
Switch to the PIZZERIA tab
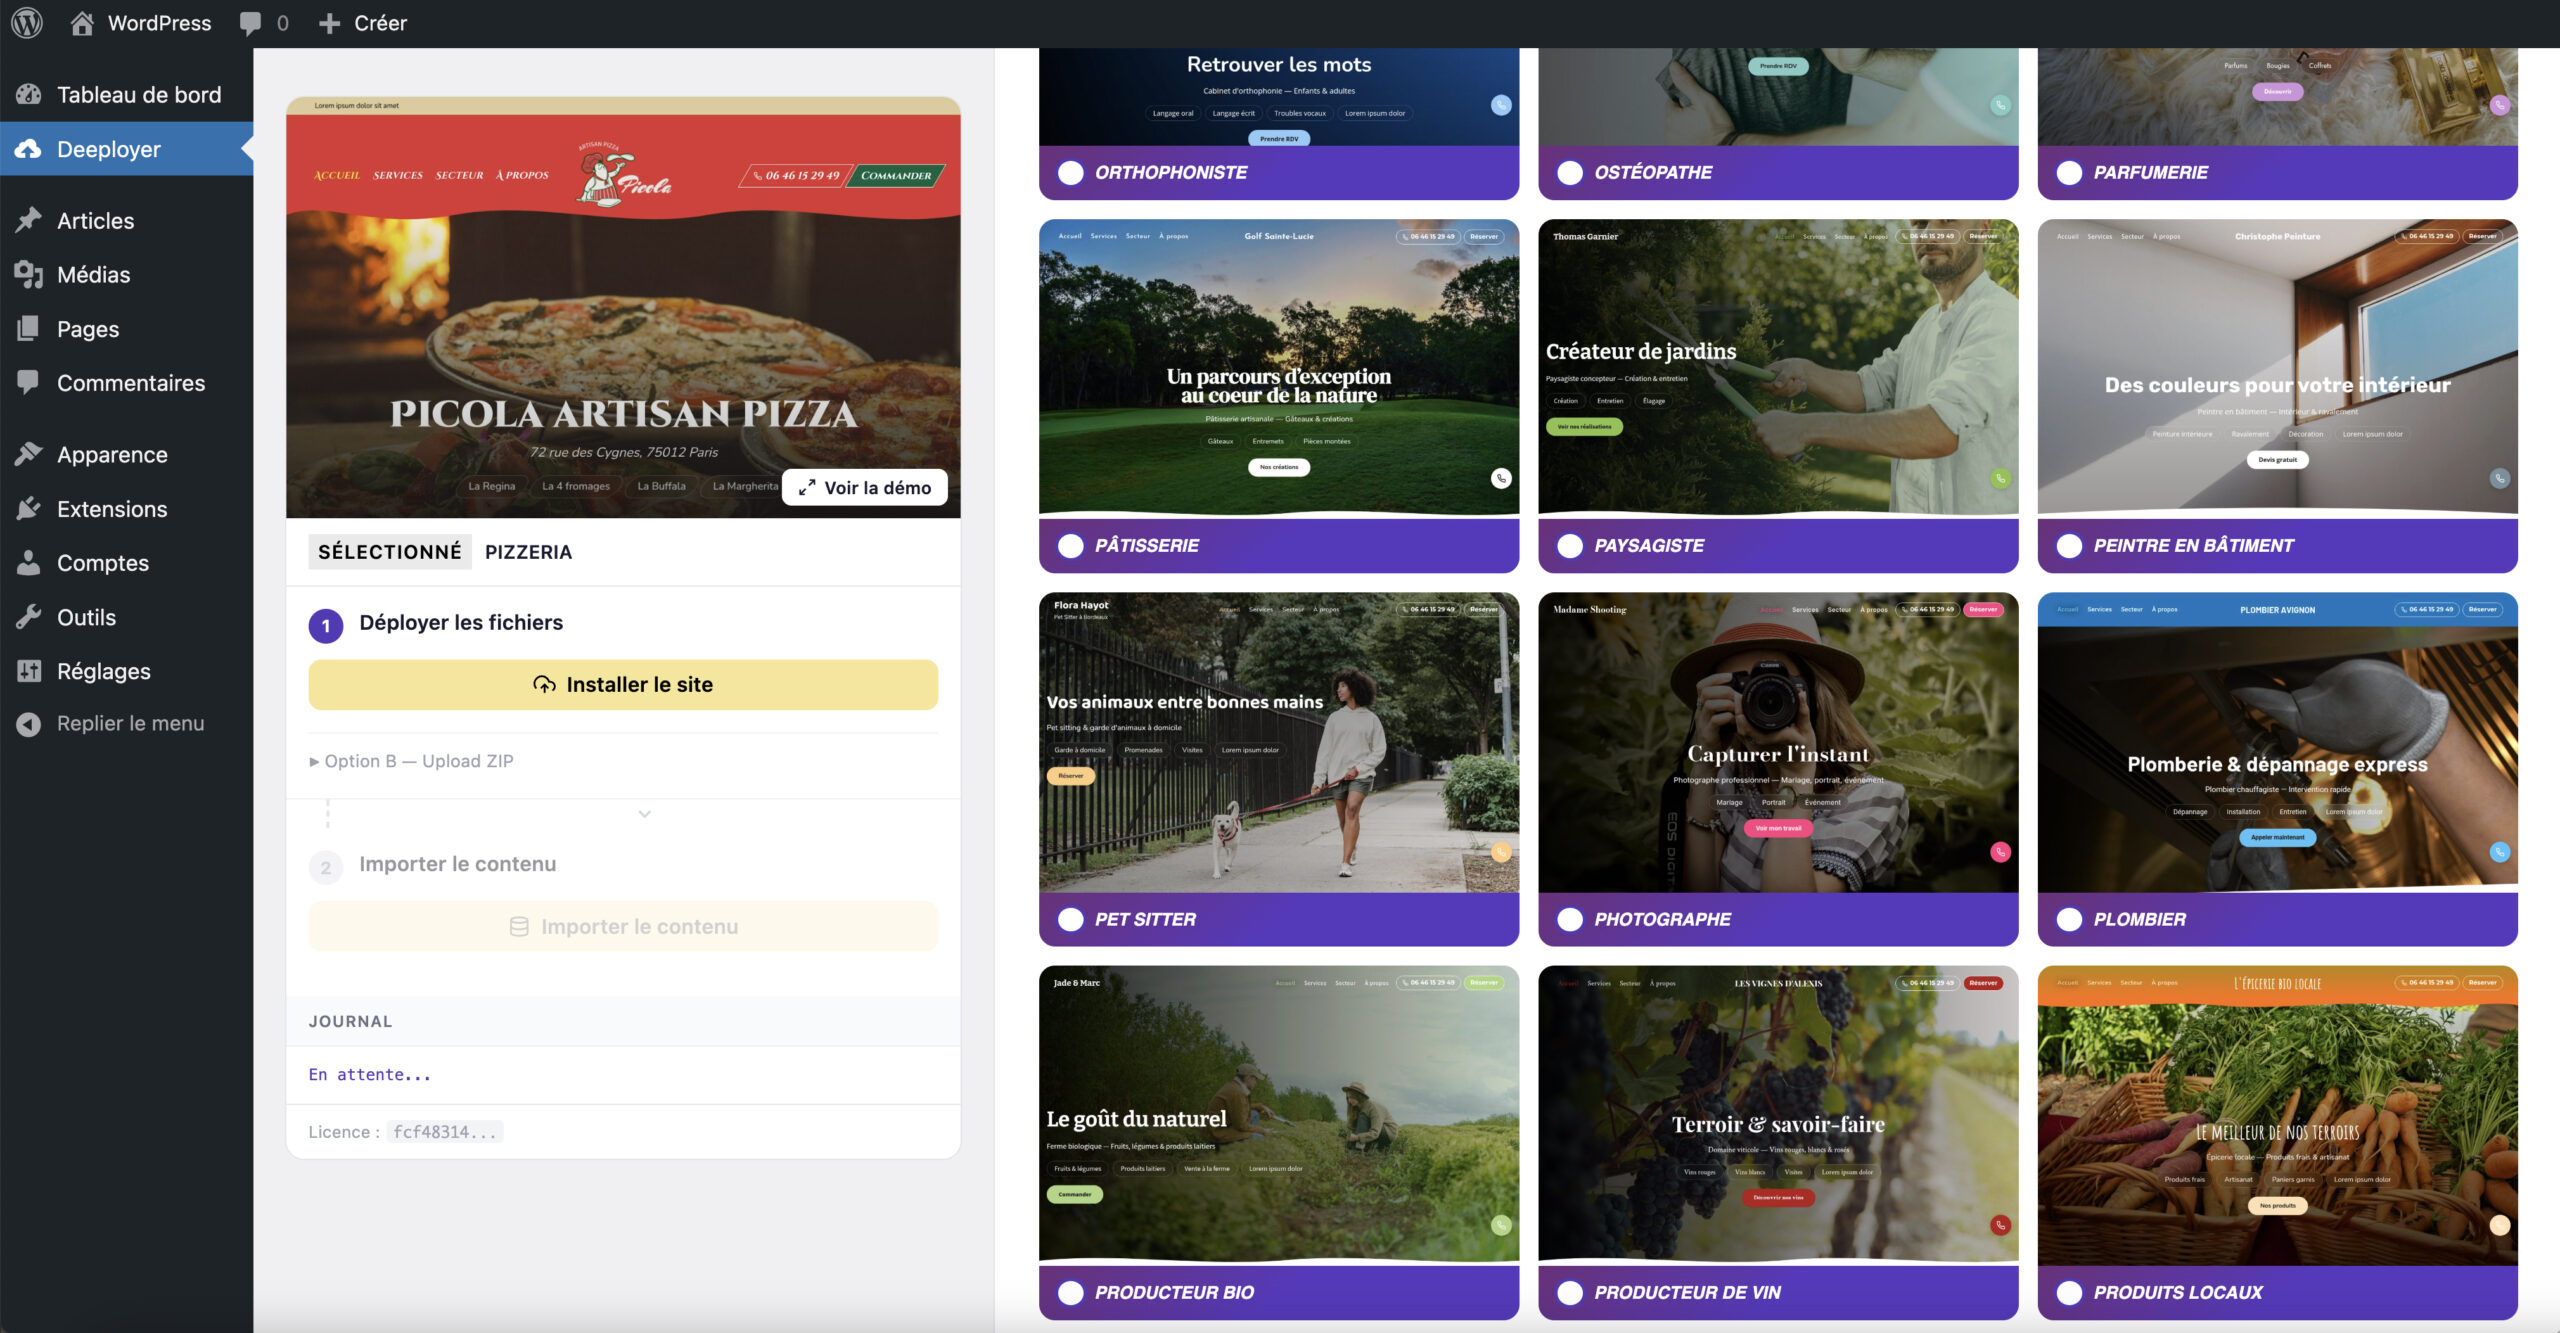click(x=529, y=551)
